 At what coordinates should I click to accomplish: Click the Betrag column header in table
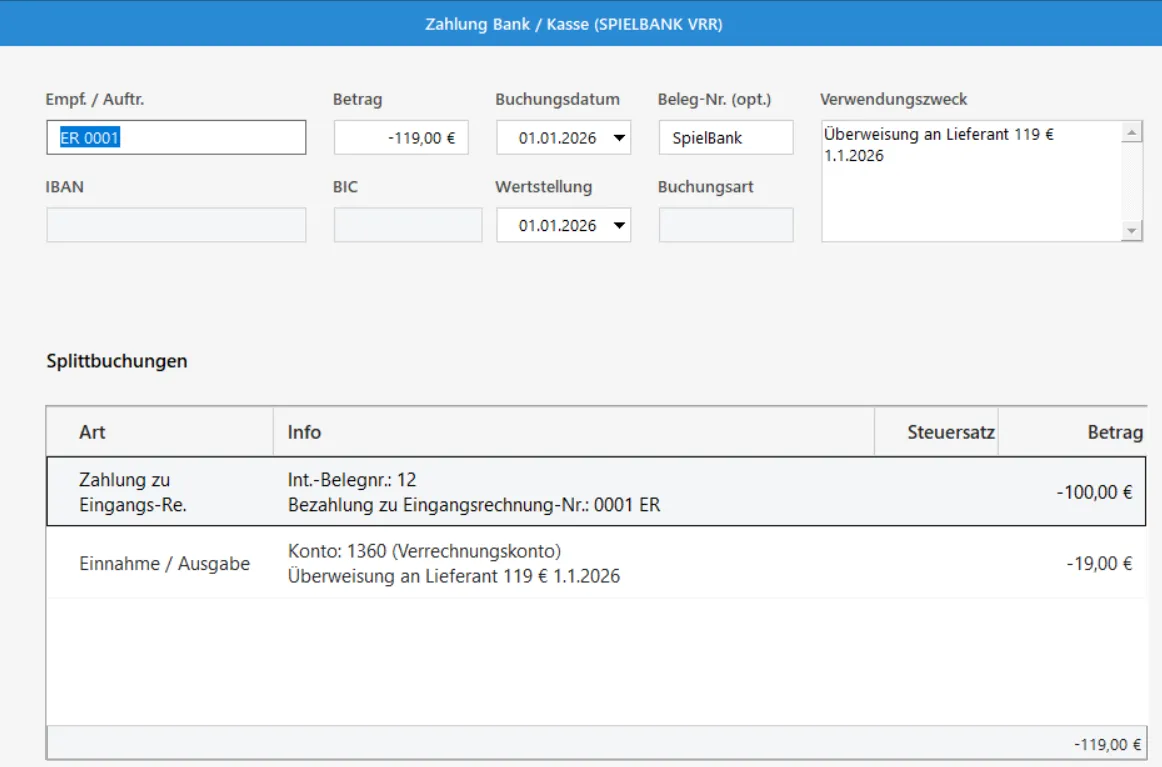click(1114, 432)
